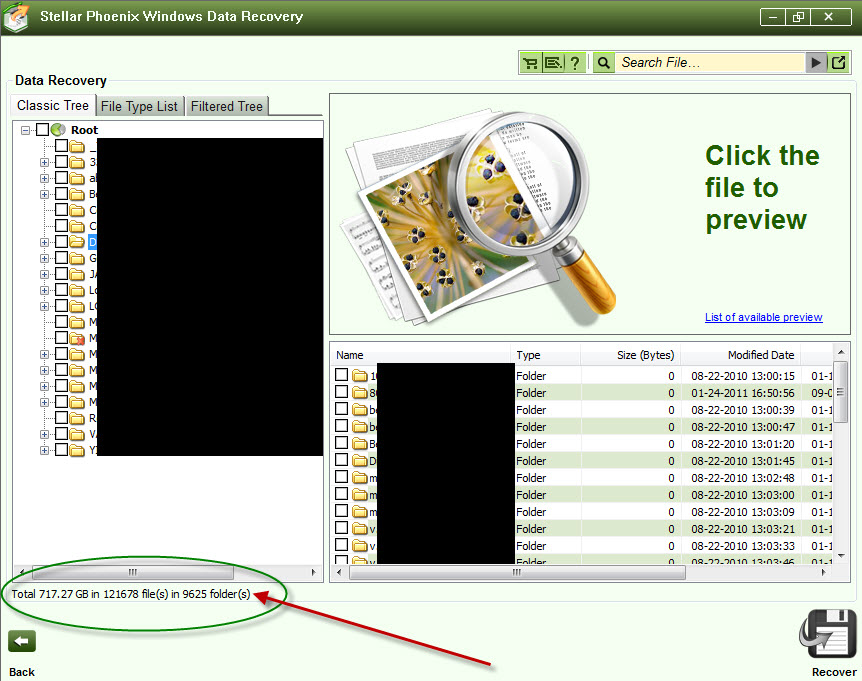Tick checkbox of row modified 13:03:09
This screenshot has height=681, width=862.
[341, 511]
